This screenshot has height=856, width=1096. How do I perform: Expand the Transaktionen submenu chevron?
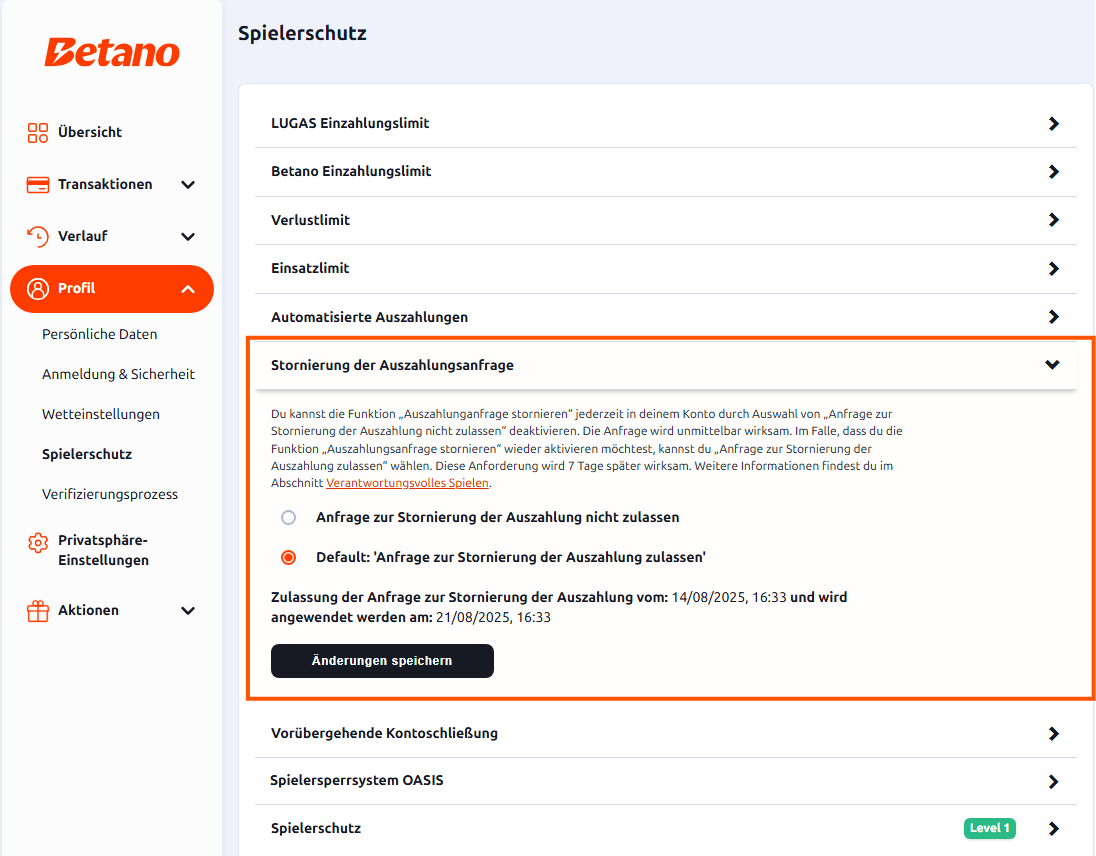(188, 184)
